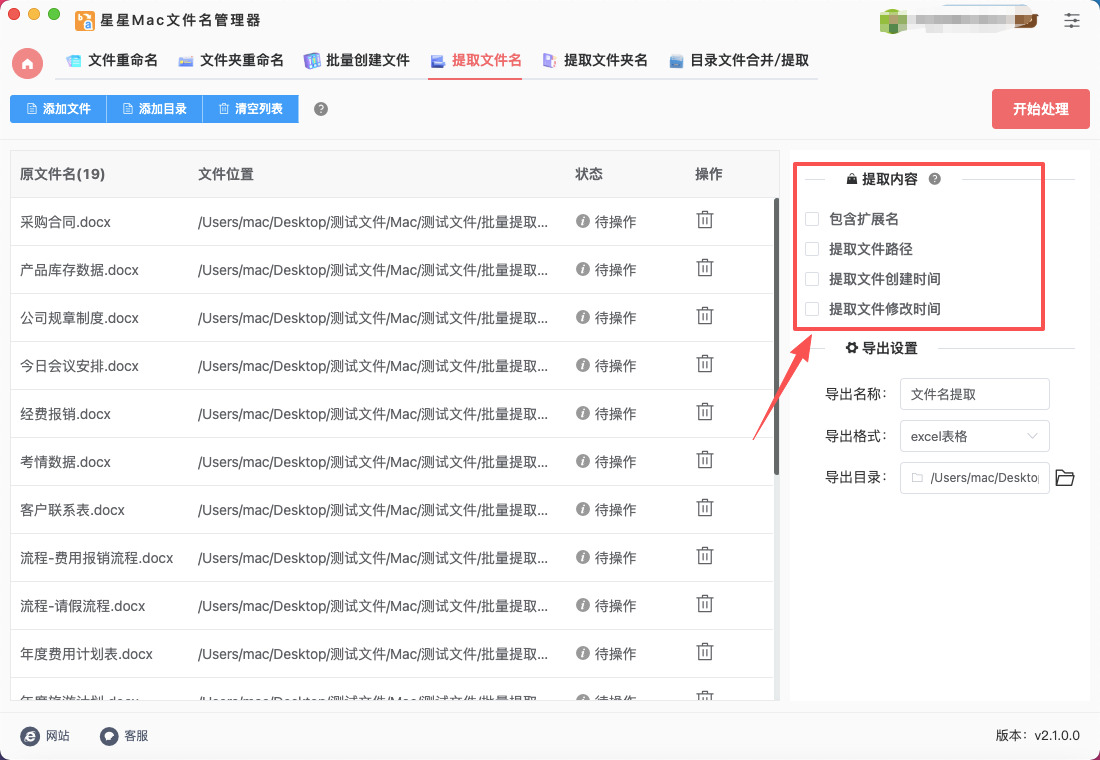Click the help question mark beside 清空列表
Viewport: 1100px width, 760px height.
pyautogui.click(x=321, y=109)
